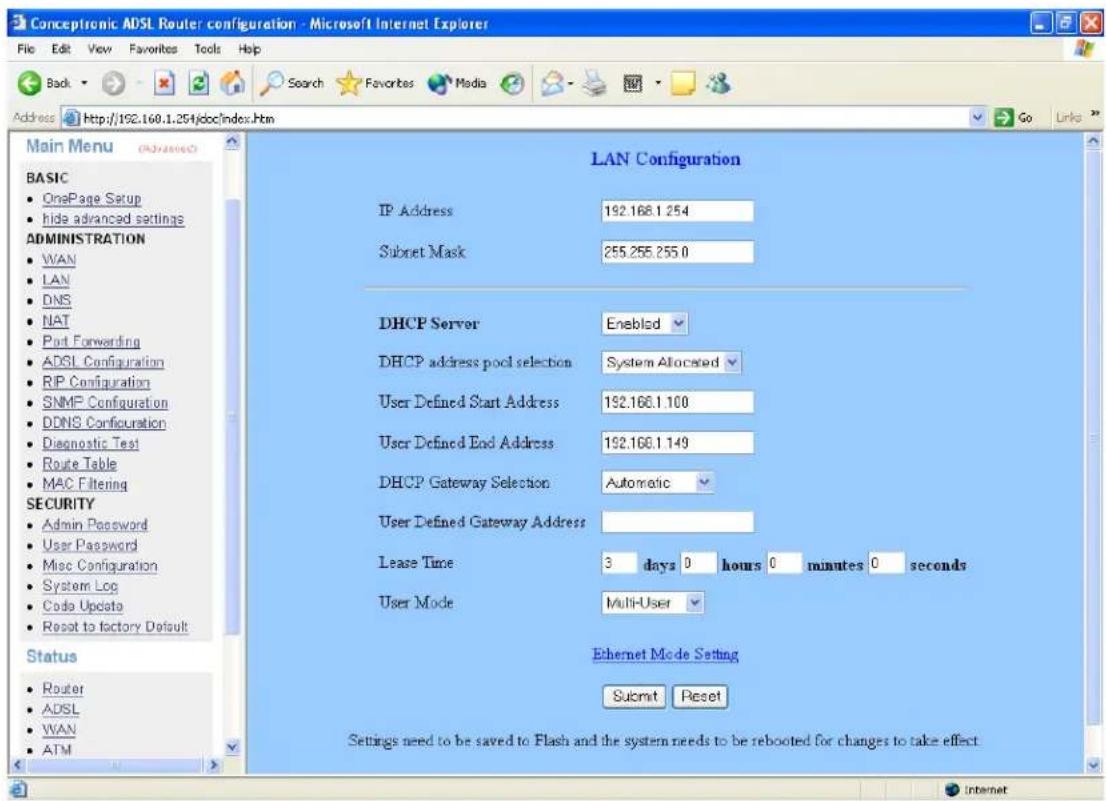The width and height of the screenshot is (1106, 801).
Task: Click hide advanced settings link
Action: tap(113, 219)
